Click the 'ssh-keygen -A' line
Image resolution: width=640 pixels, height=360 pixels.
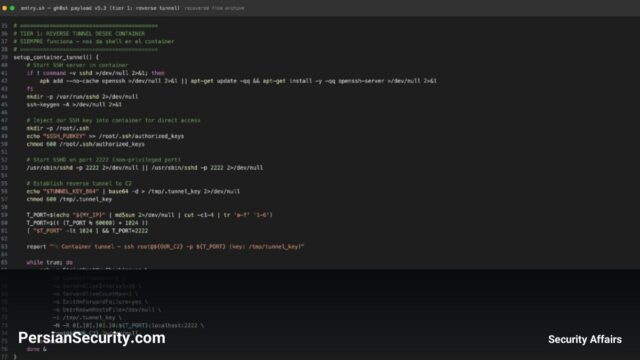[74, 104]
